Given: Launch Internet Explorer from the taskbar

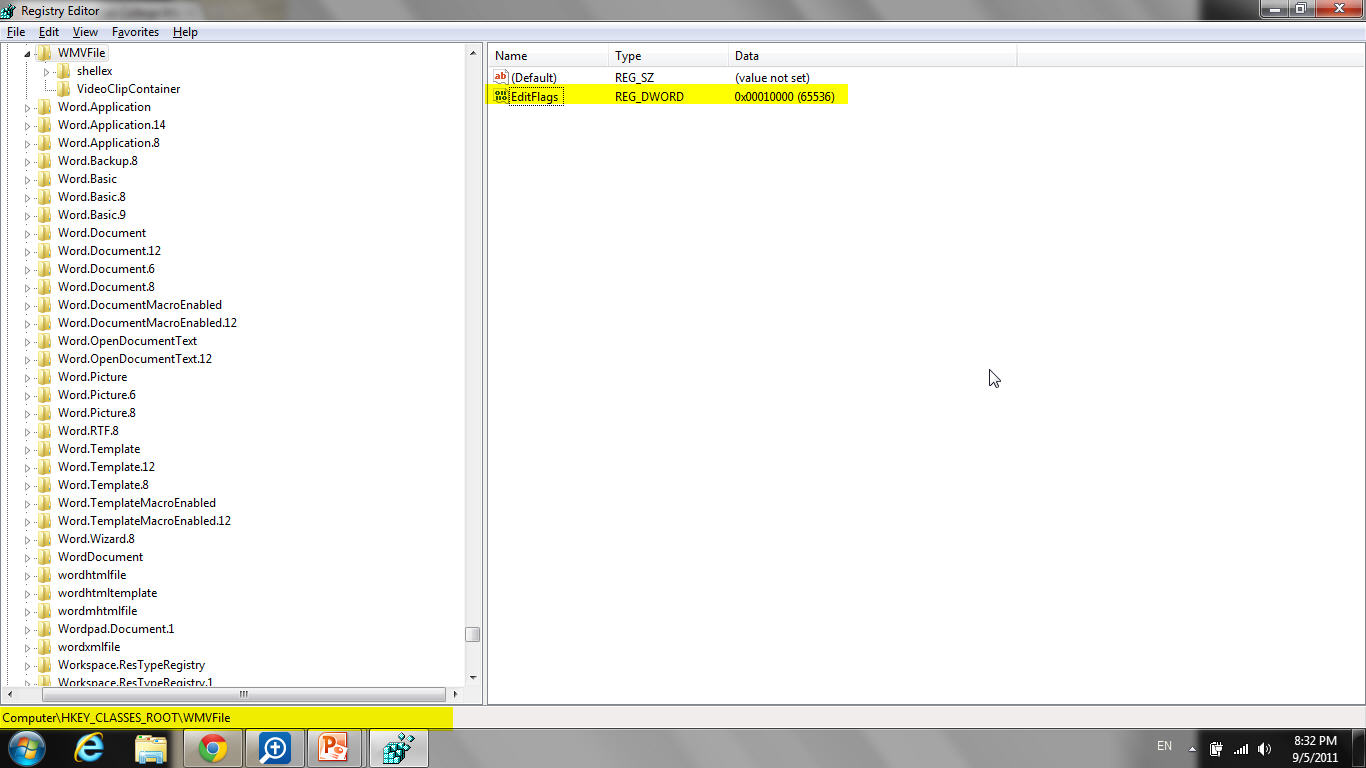Looking at the screenshot, I should pyautogui.click(x=90, y=748).
